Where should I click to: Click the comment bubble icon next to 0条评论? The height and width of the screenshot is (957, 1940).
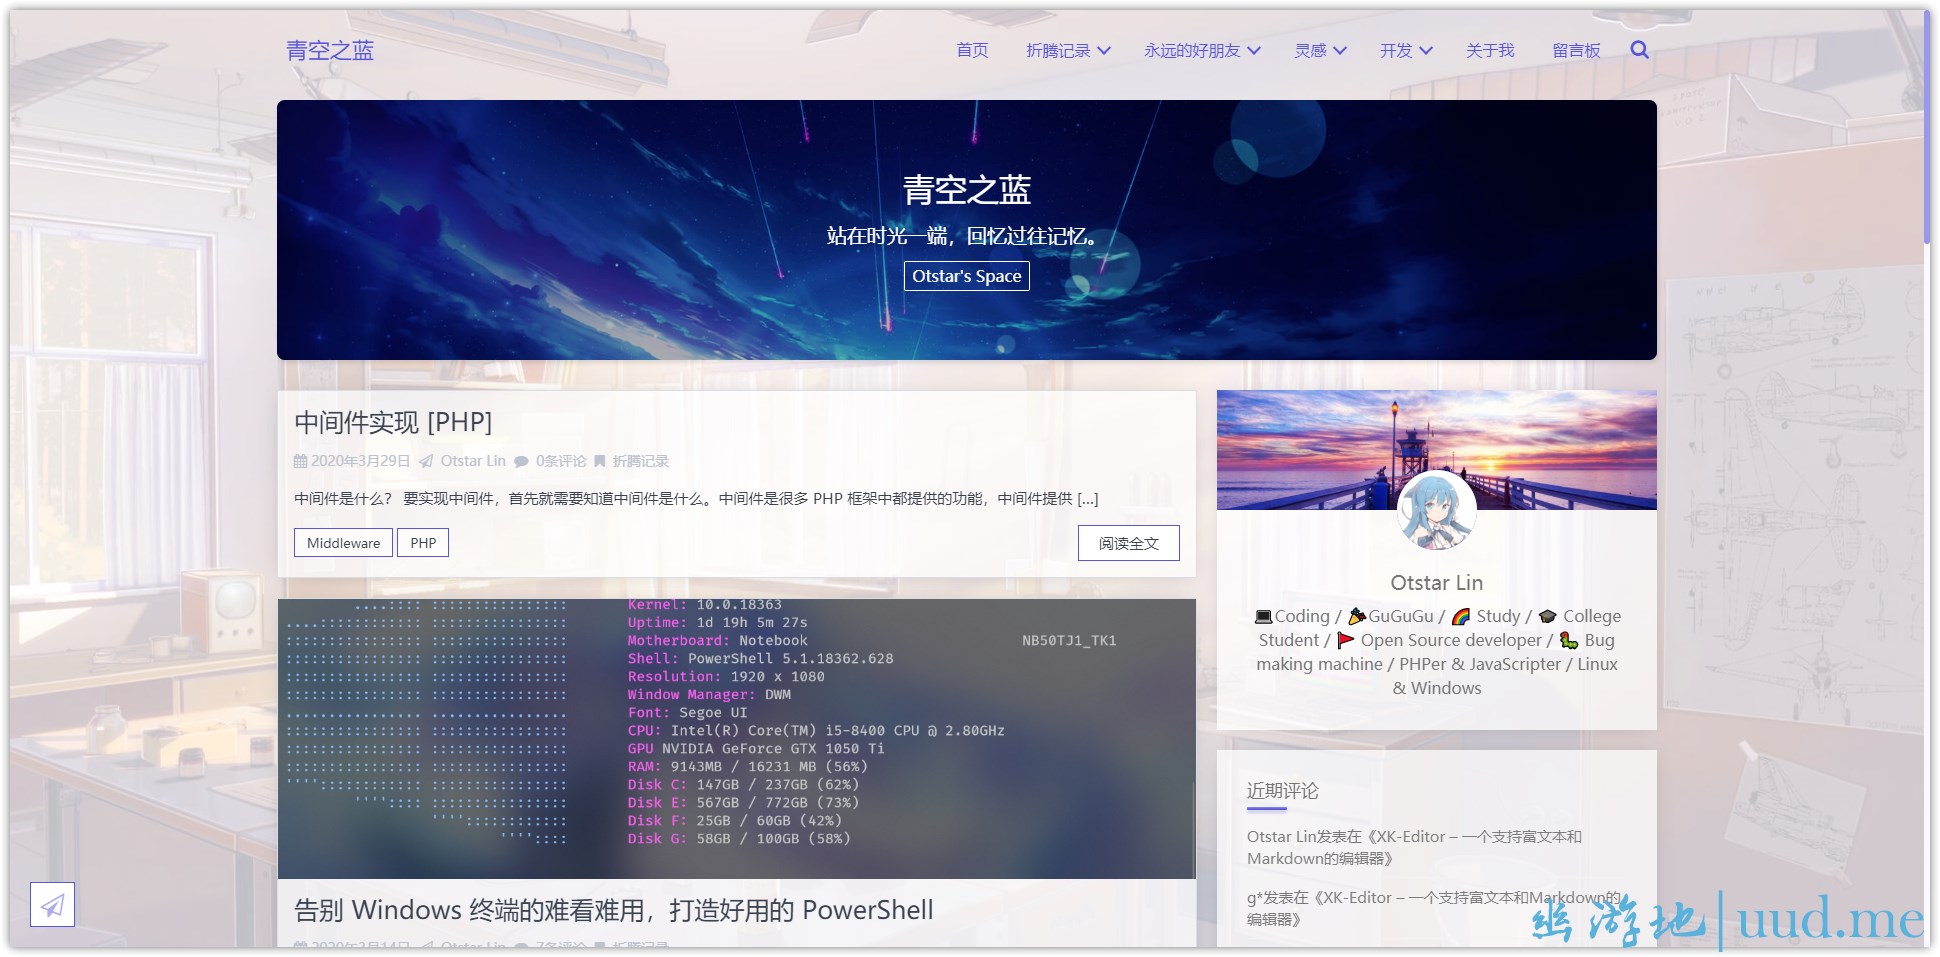[x=521, y=461]
